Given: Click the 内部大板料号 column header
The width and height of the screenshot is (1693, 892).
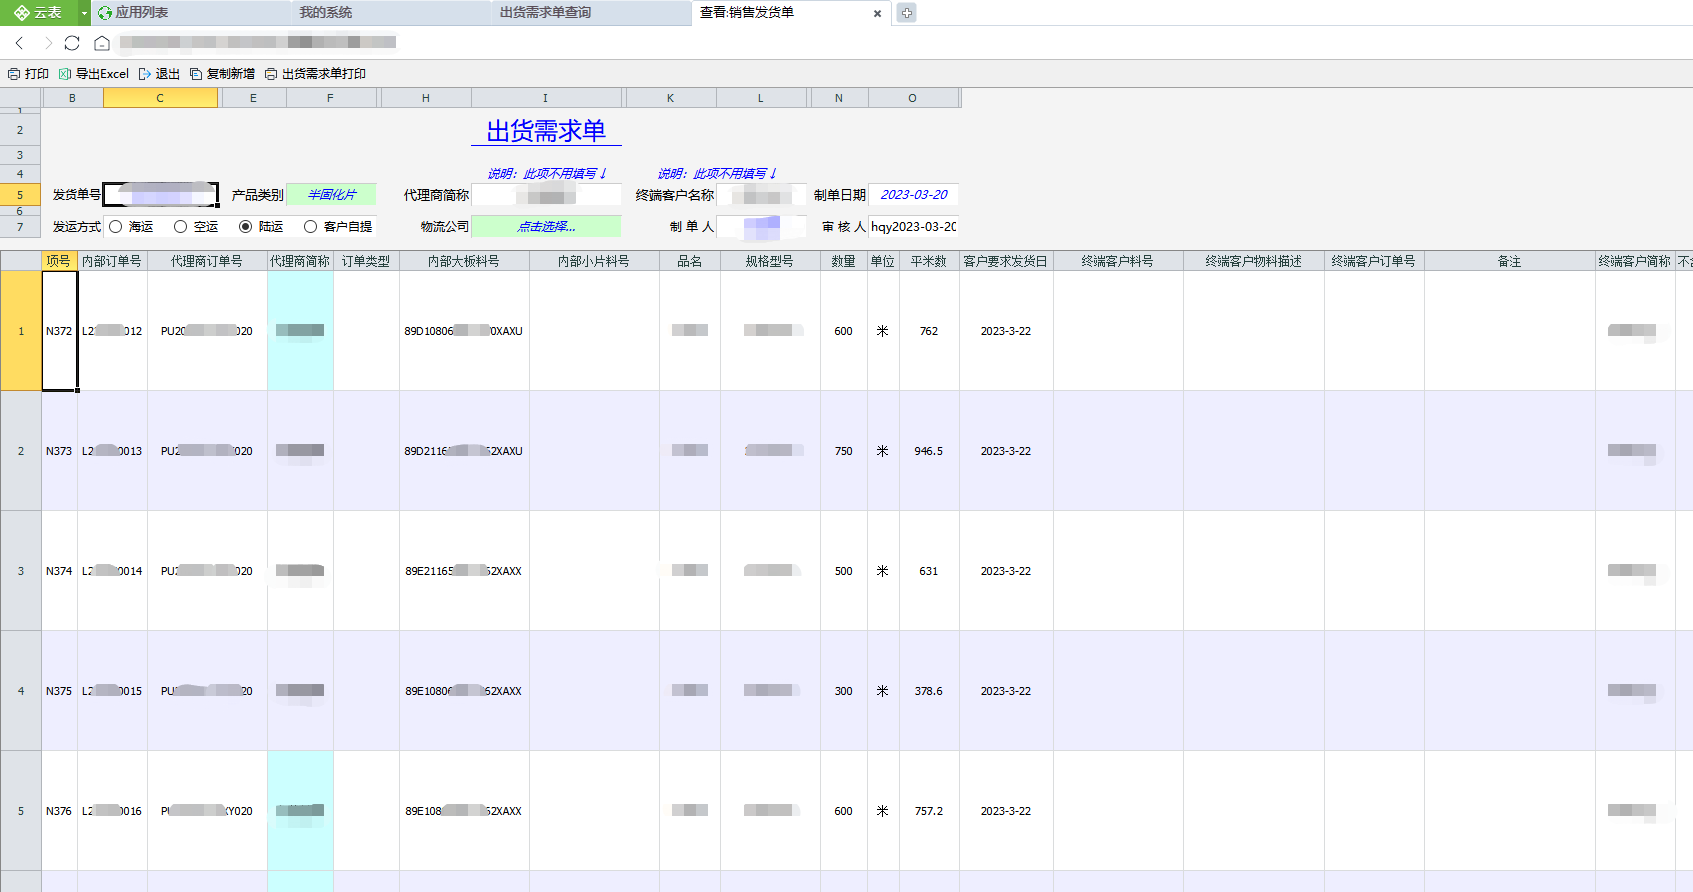Looking at the screenshot, I should [464, 261].
